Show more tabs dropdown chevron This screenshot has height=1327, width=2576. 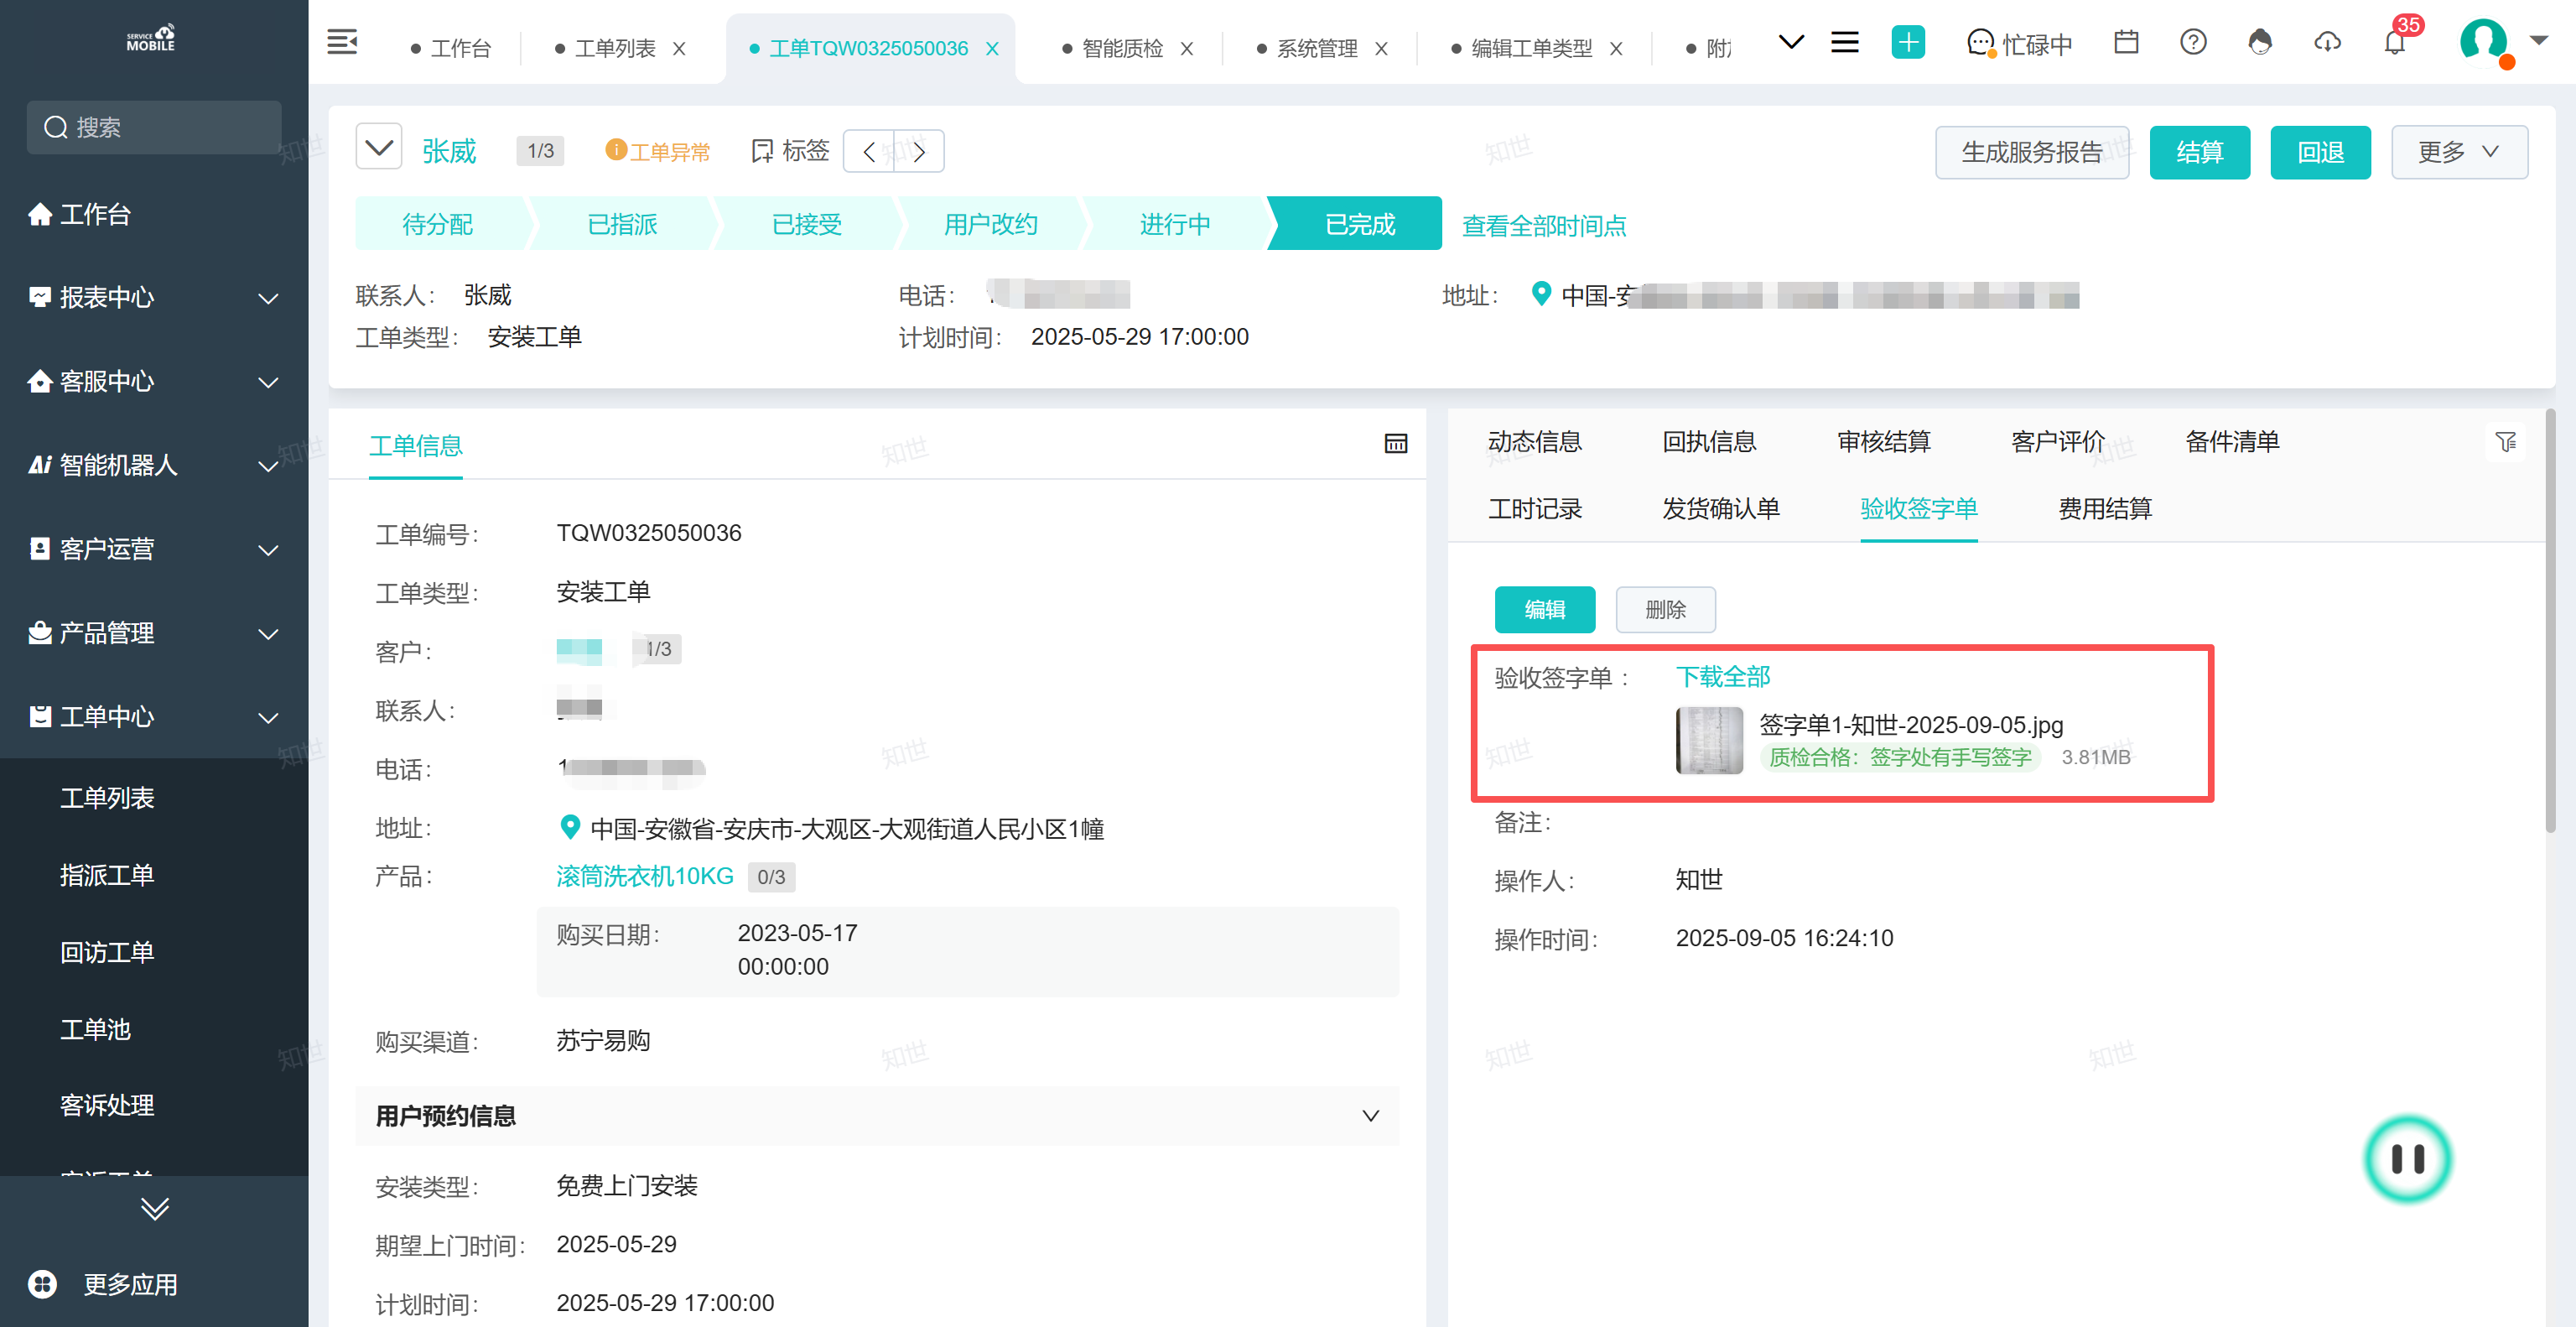[1791, 42]
